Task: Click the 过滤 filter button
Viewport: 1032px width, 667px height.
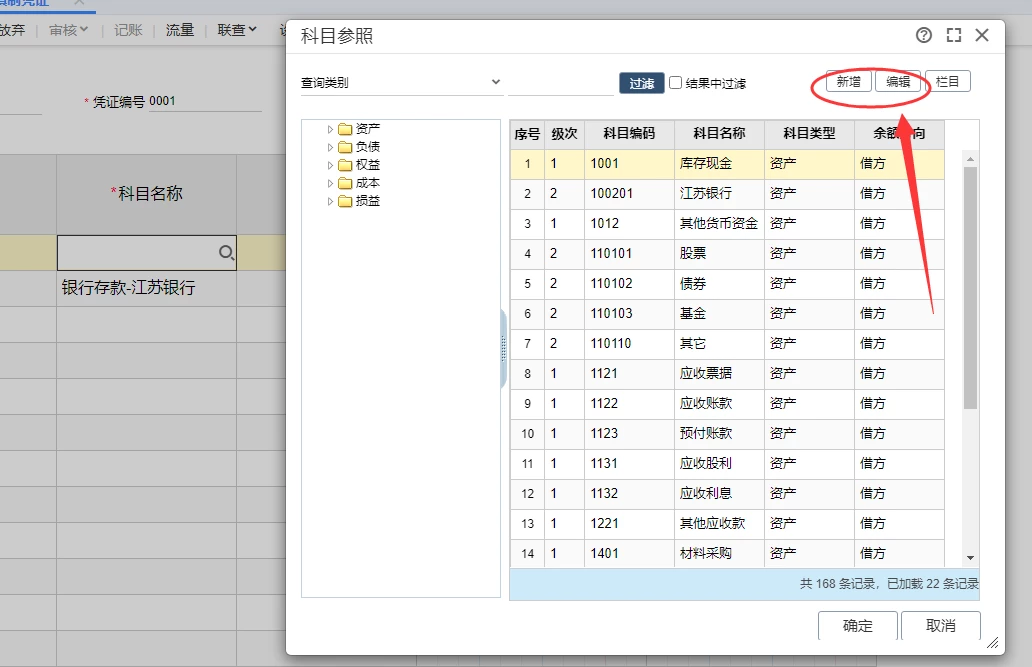Action: pyautogui.click(x=641, y=83)
